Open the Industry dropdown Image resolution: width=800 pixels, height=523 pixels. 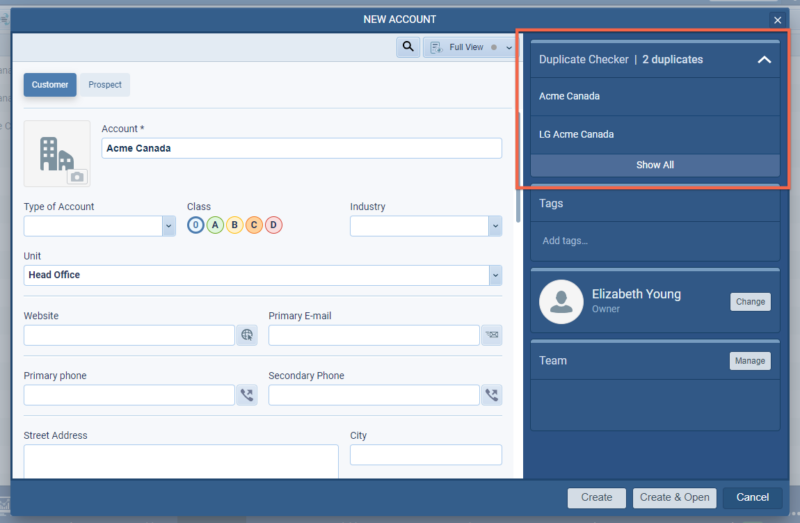pos(495,226)
